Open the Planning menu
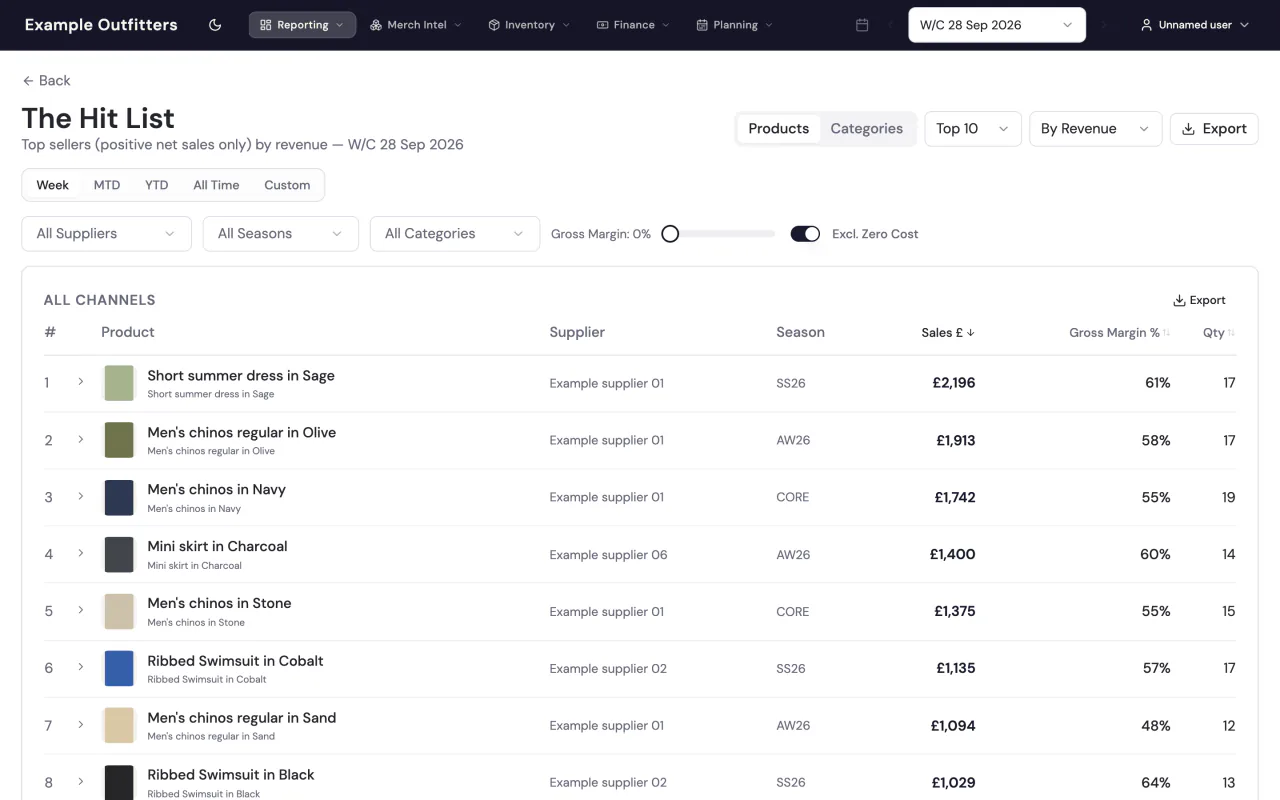1280x800 pixels. click(735, 25)
